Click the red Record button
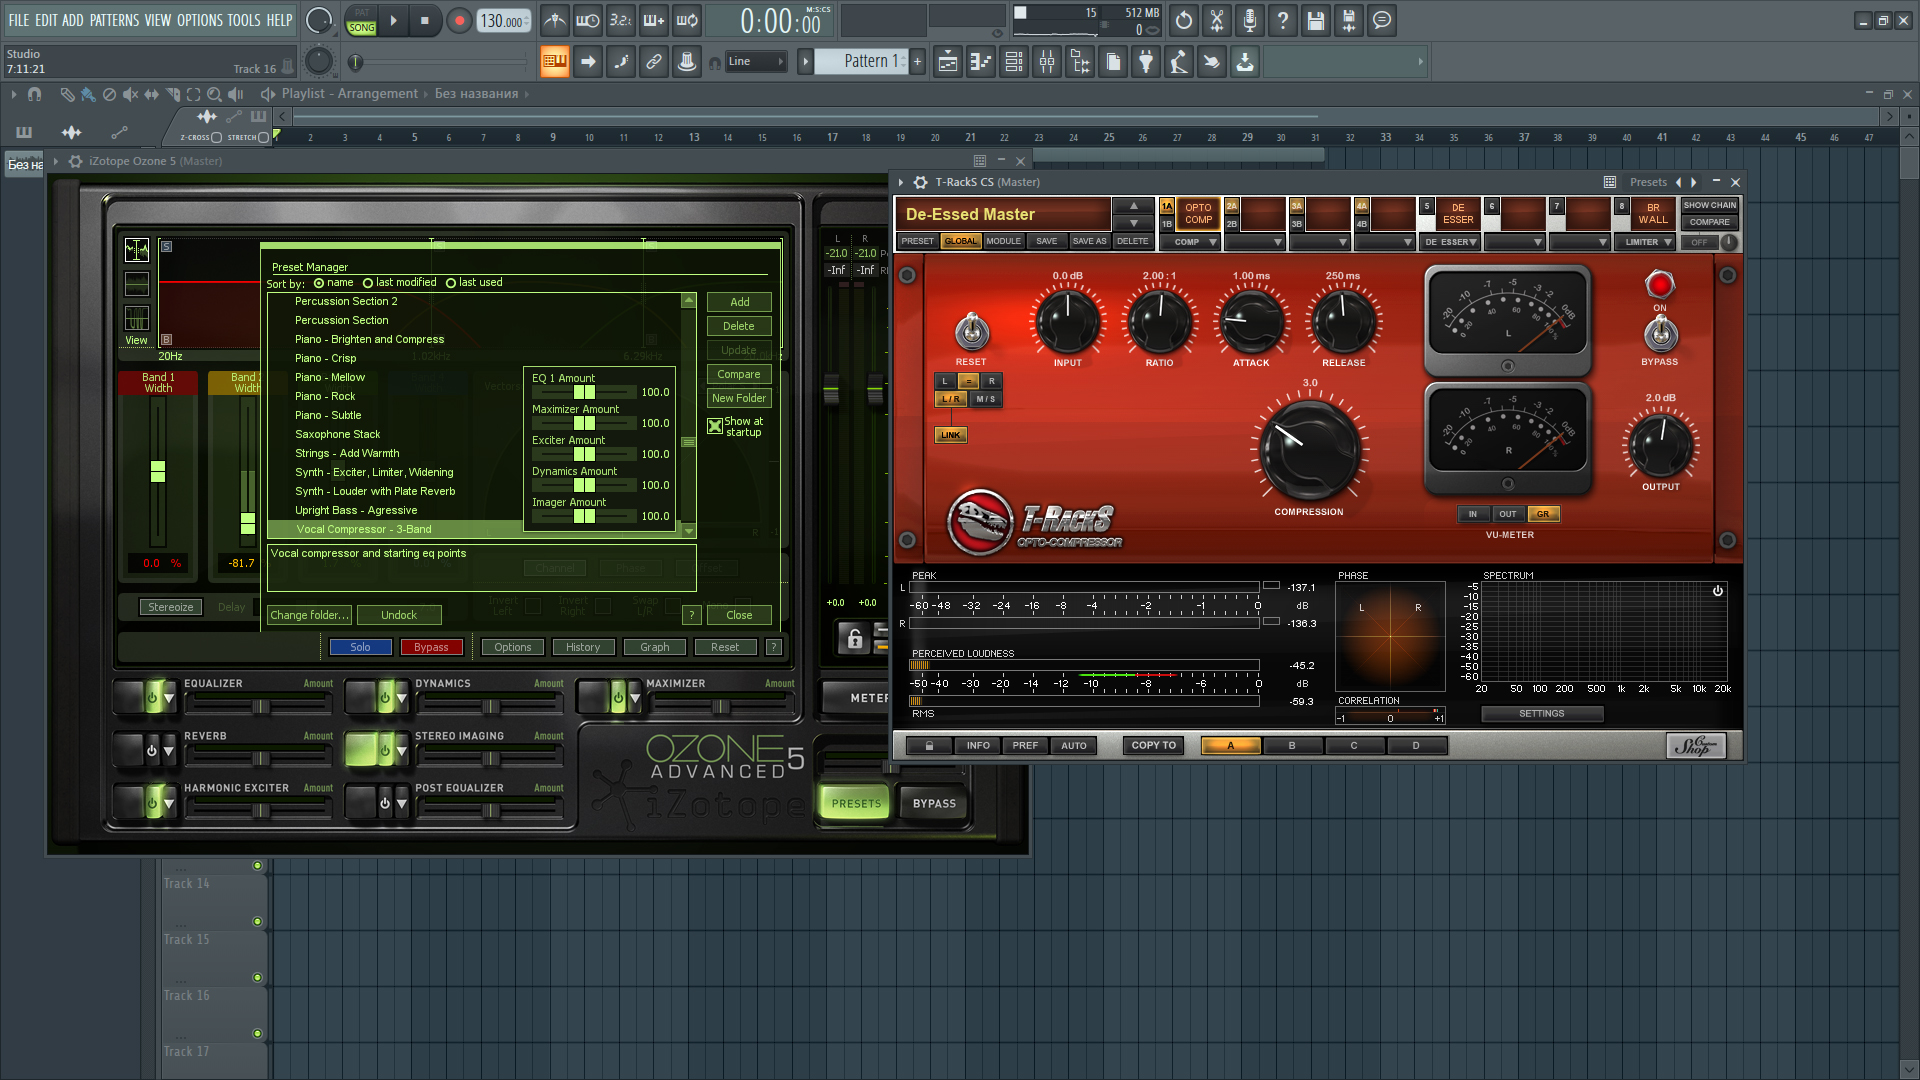This screenshot has width=1920, height=1080. (x=459, y=20)
